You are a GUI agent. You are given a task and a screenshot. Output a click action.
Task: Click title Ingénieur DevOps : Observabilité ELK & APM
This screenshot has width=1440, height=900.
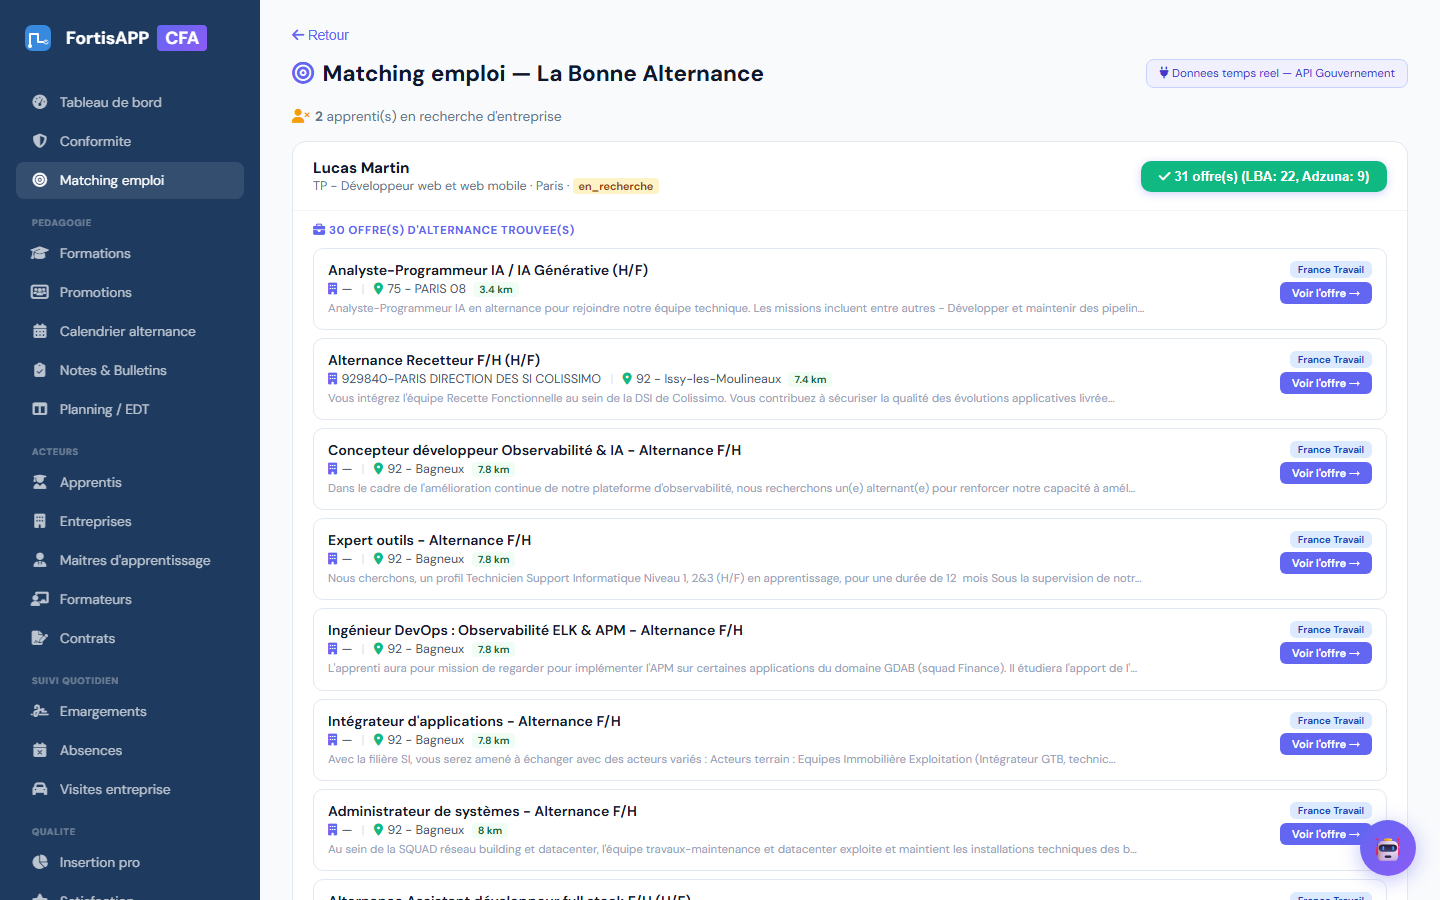coord(535,630)
